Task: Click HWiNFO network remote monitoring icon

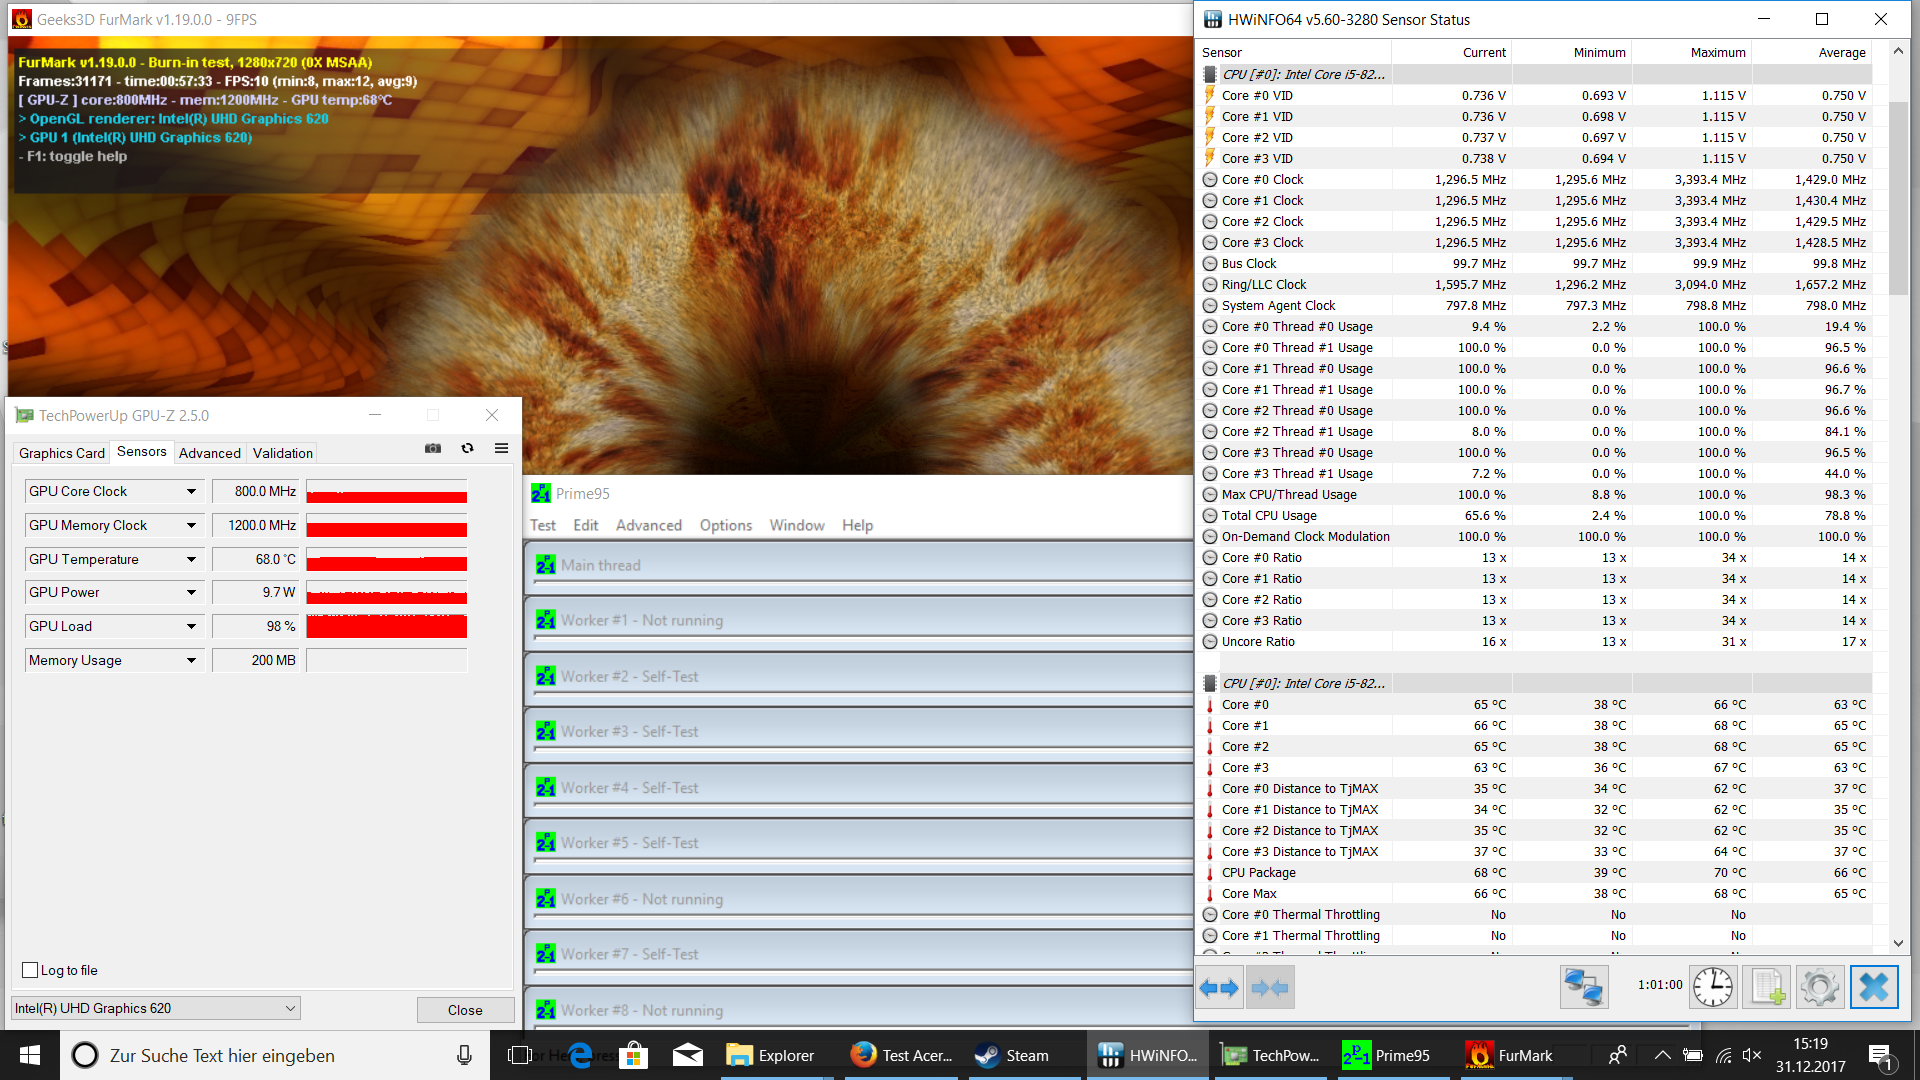Action: coord(1584,988)
